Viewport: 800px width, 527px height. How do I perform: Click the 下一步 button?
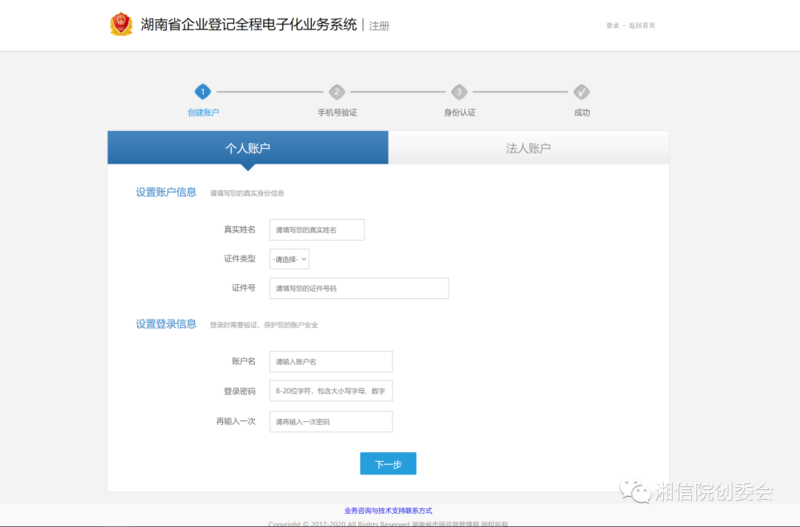coord(388,464)
